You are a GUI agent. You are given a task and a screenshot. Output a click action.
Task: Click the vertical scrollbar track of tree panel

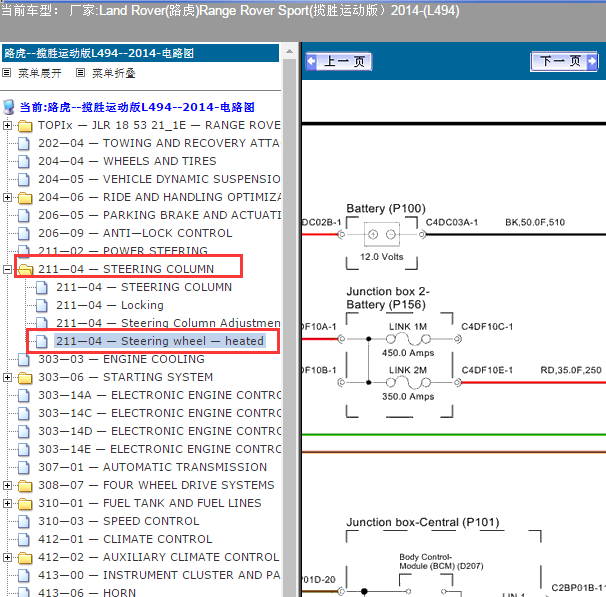point(289,328)
